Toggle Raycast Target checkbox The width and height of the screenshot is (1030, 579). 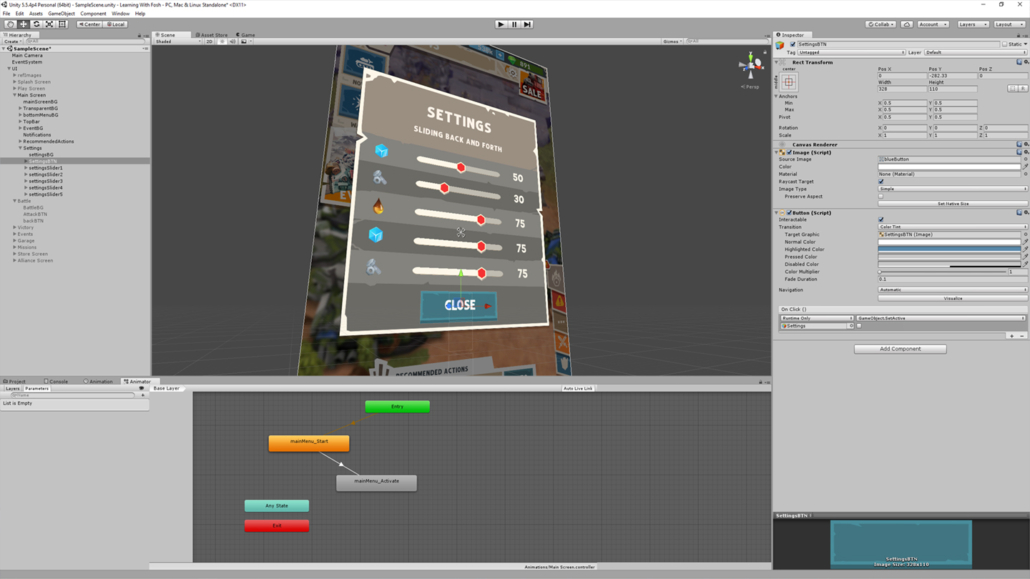point(881,181)
